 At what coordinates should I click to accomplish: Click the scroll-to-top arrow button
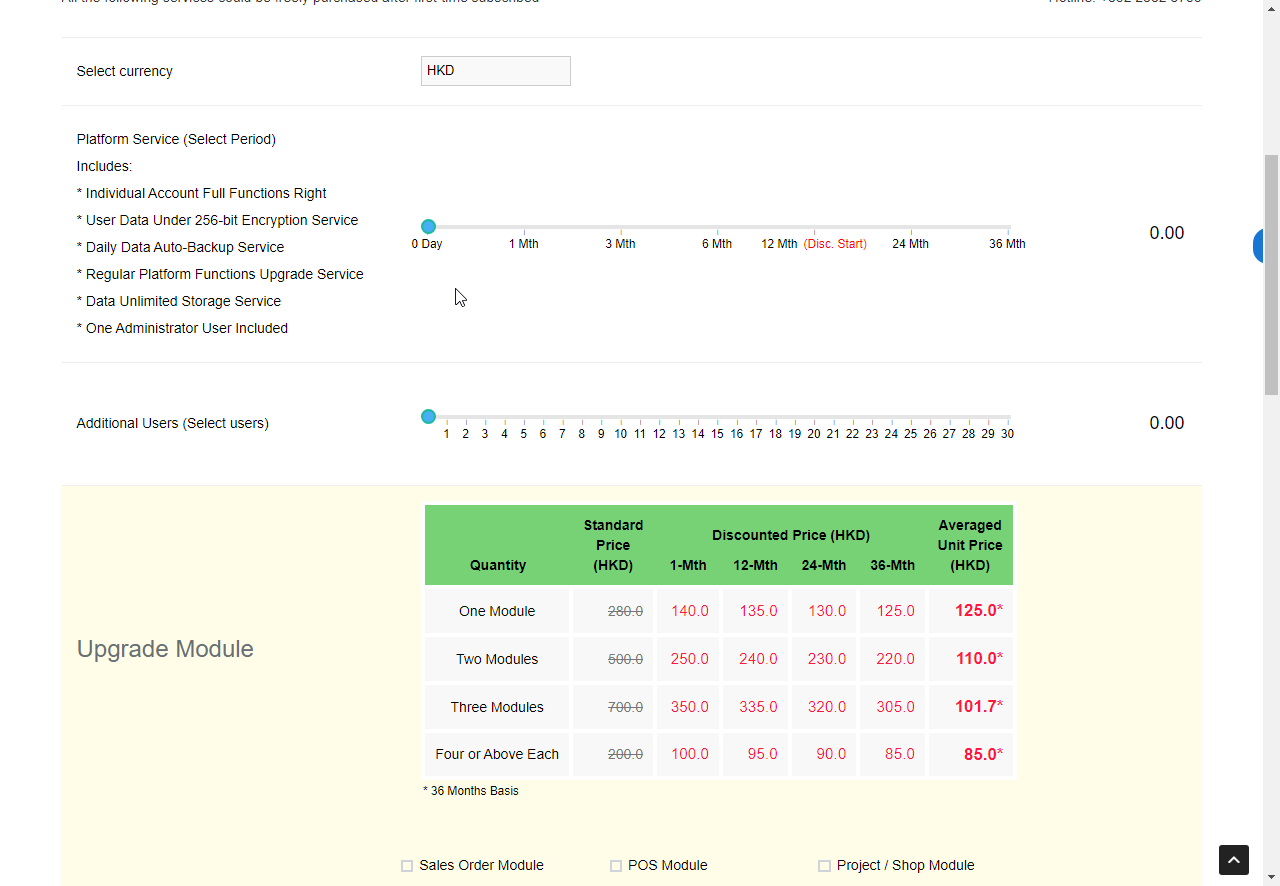point(1233,860)
